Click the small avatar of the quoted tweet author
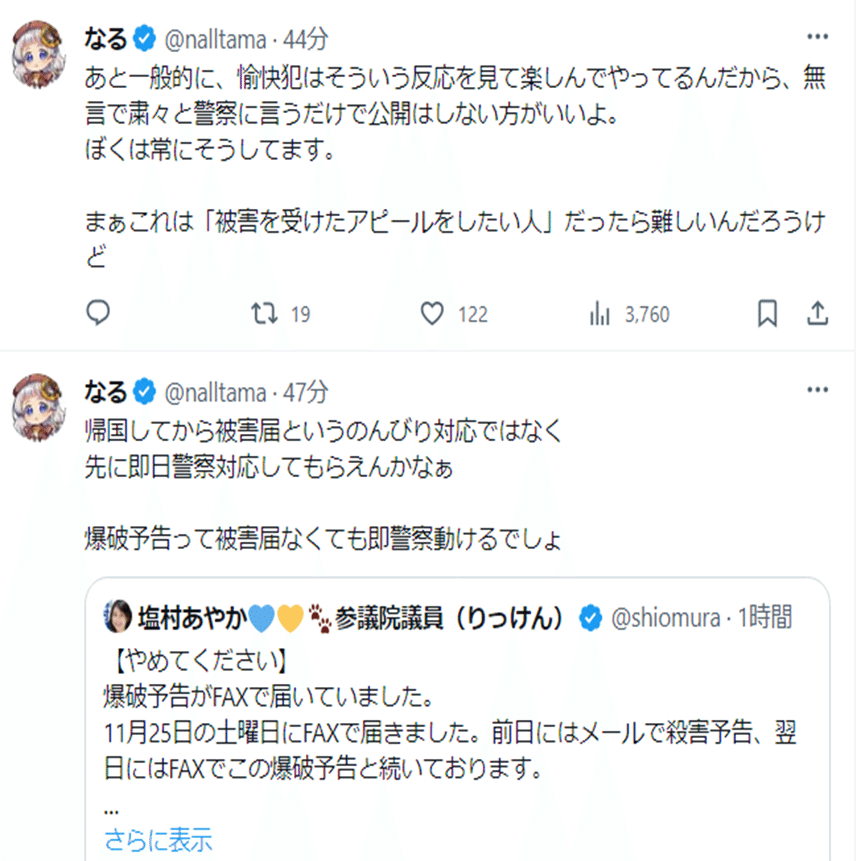The height and width of the screenshot is (861, 861). click(119, 617)
